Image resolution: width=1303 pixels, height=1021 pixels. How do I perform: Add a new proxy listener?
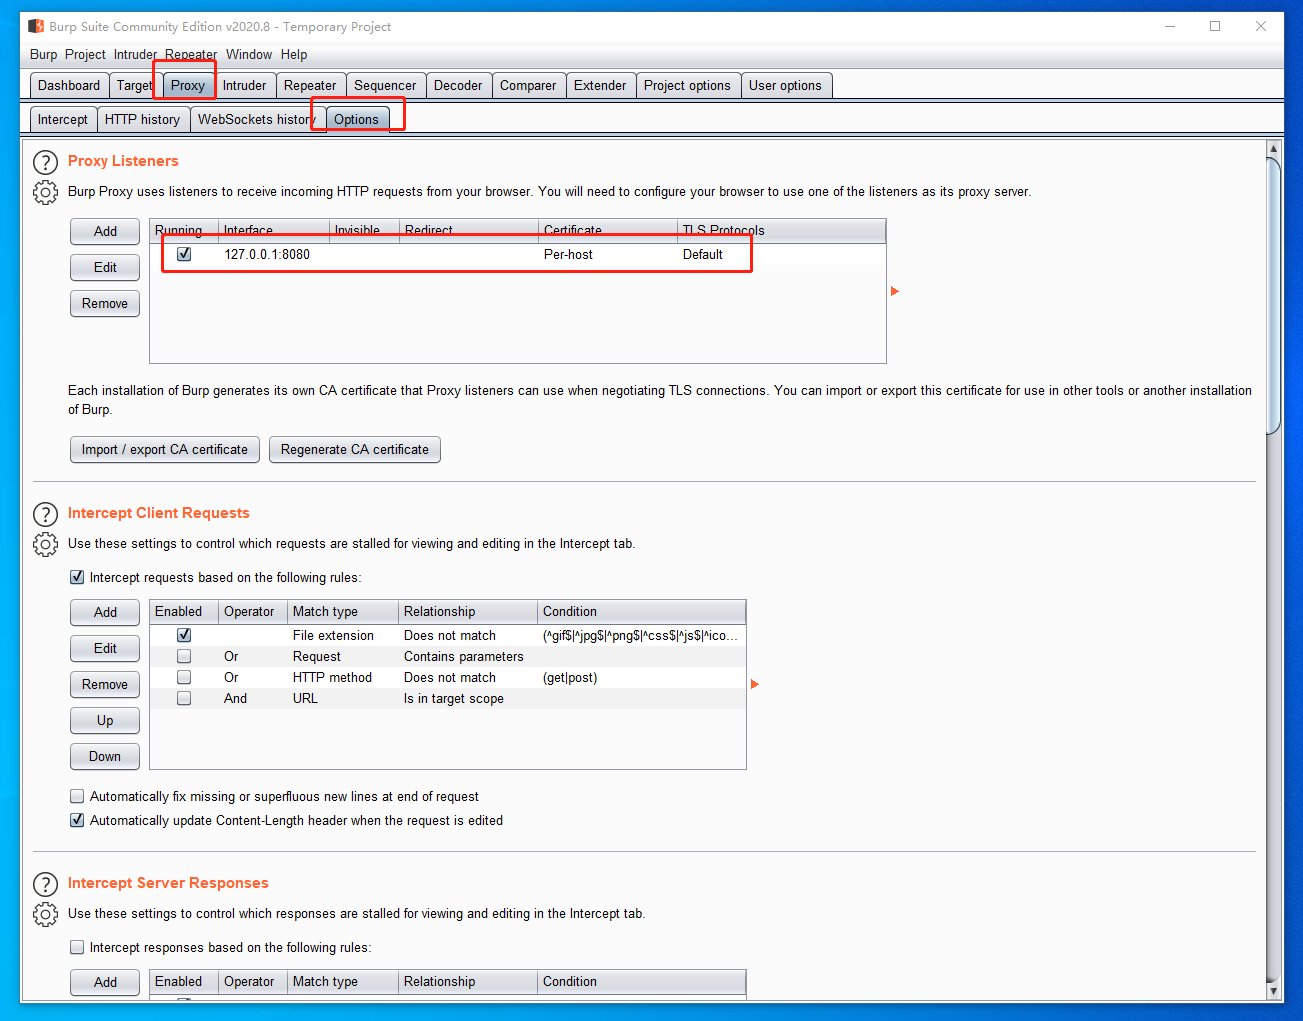click(105, 231)
